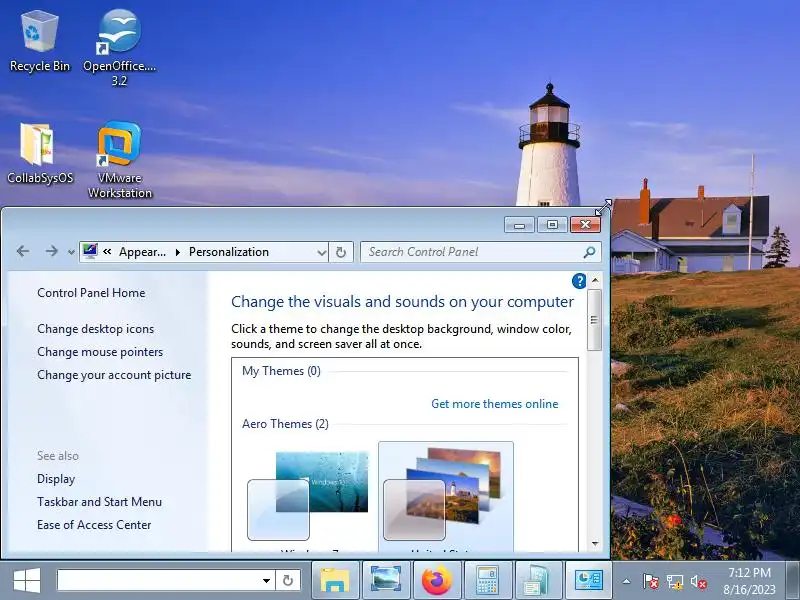The image size is (800, 600).
Task: Select the lighthouse Aero theme thumbnail
Action: coord(446,496)
